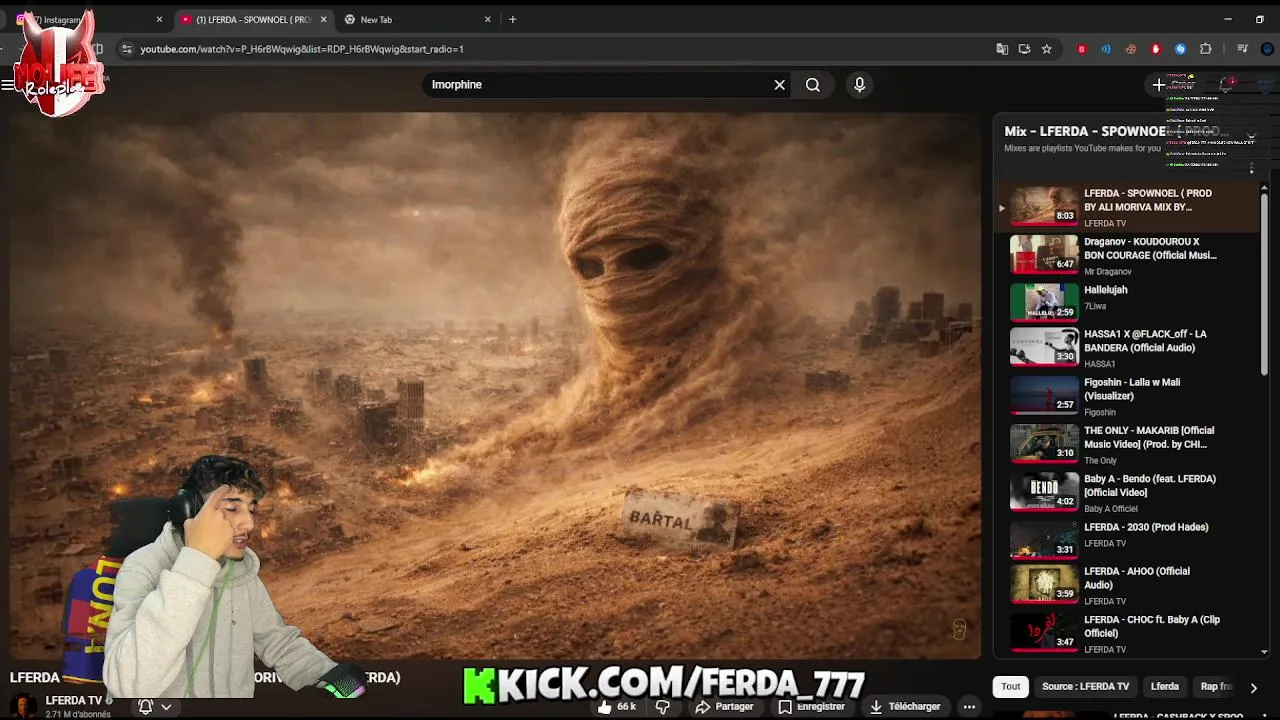Collapse the Mix playlist panel chevron
Image resolution: width=1280 pixels, height=720 pixels.
(x=1251, y=135)
